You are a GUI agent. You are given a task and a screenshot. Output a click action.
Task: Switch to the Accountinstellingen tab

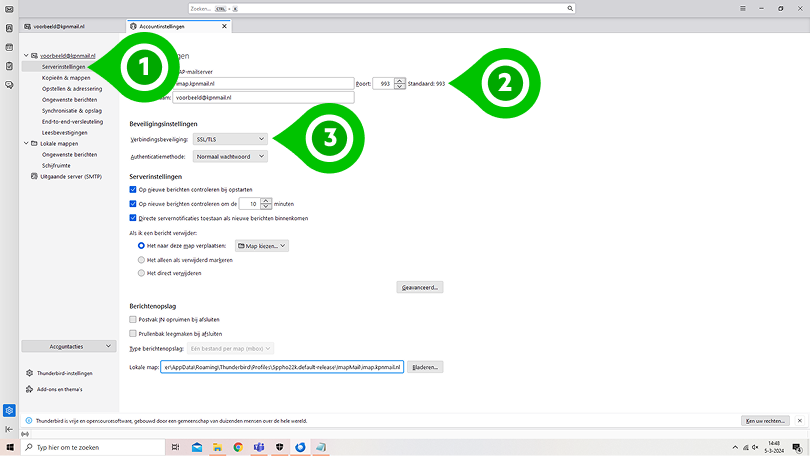point(179,26)
